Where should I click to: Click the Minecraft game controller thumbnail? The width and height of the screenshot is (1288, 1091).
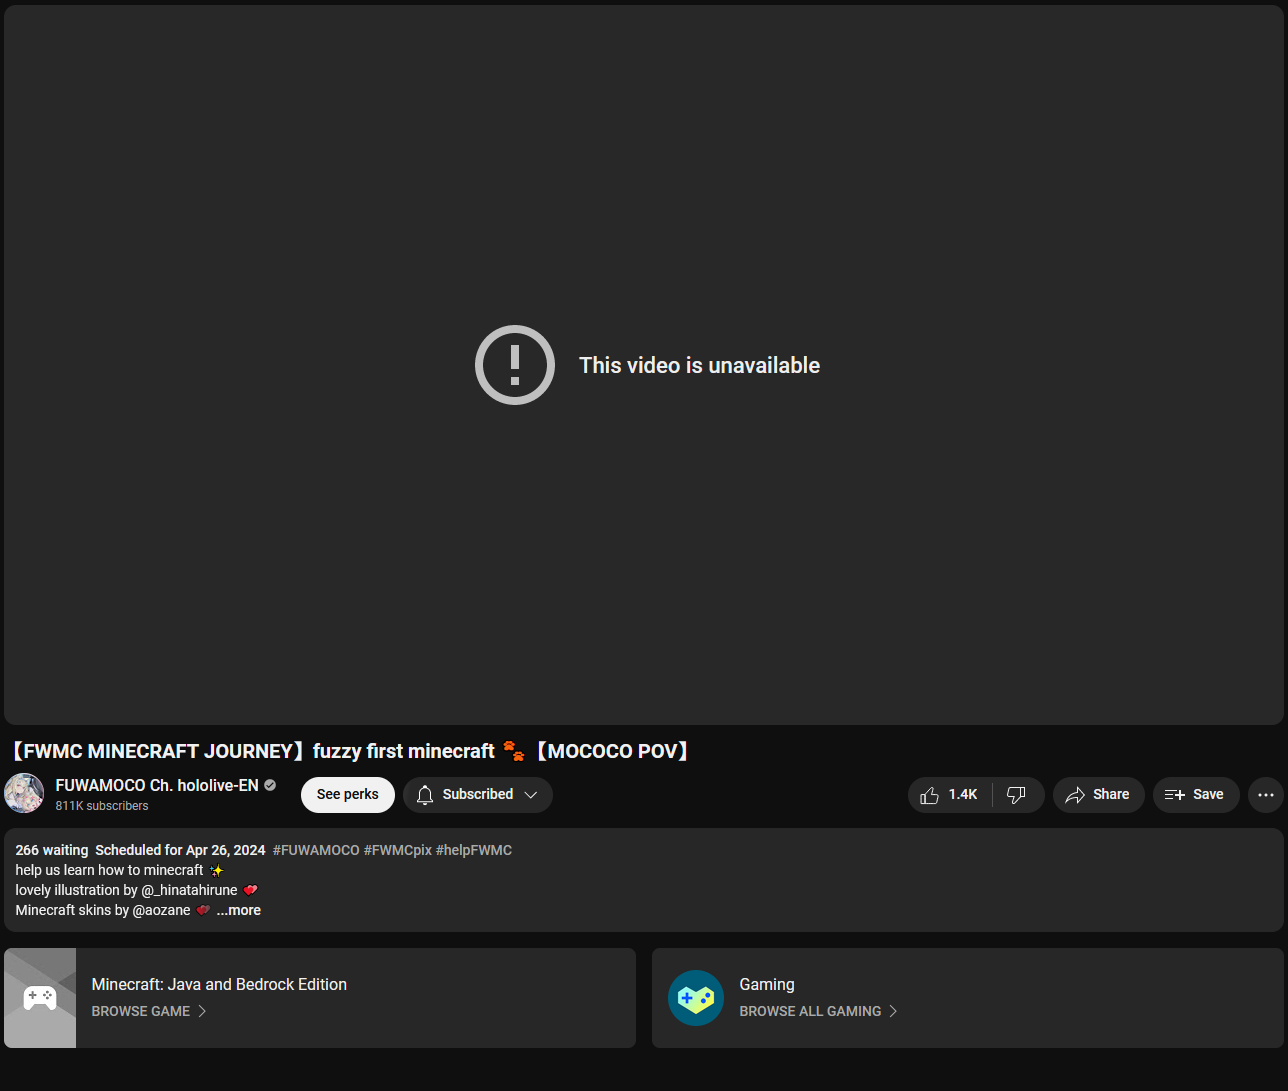coord(40,998)
